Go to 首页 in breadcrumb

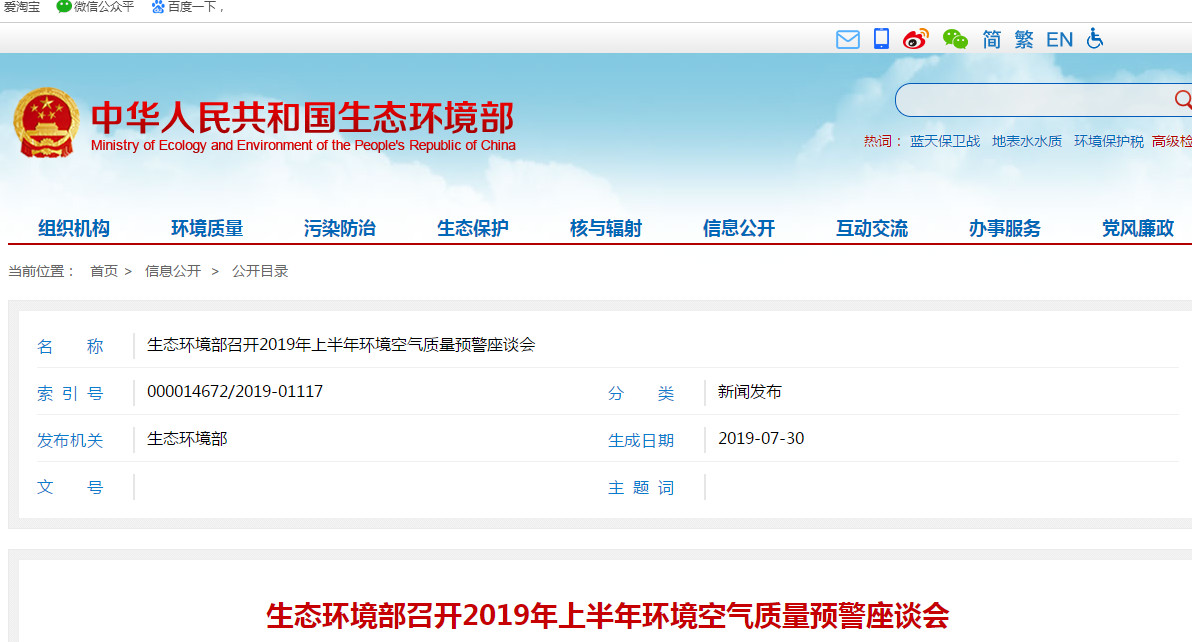click(x=104, y=271)
